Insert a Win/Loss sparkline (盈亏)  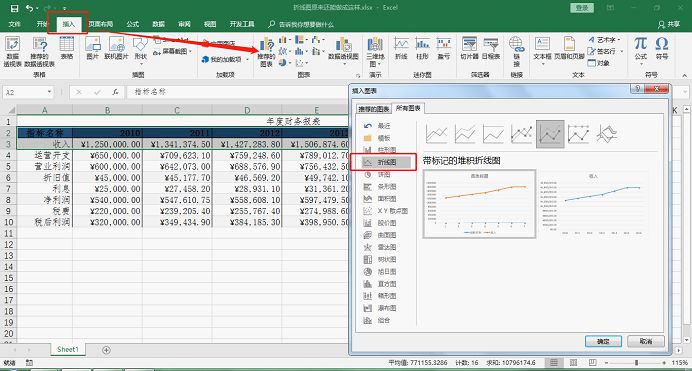(444, 48)
